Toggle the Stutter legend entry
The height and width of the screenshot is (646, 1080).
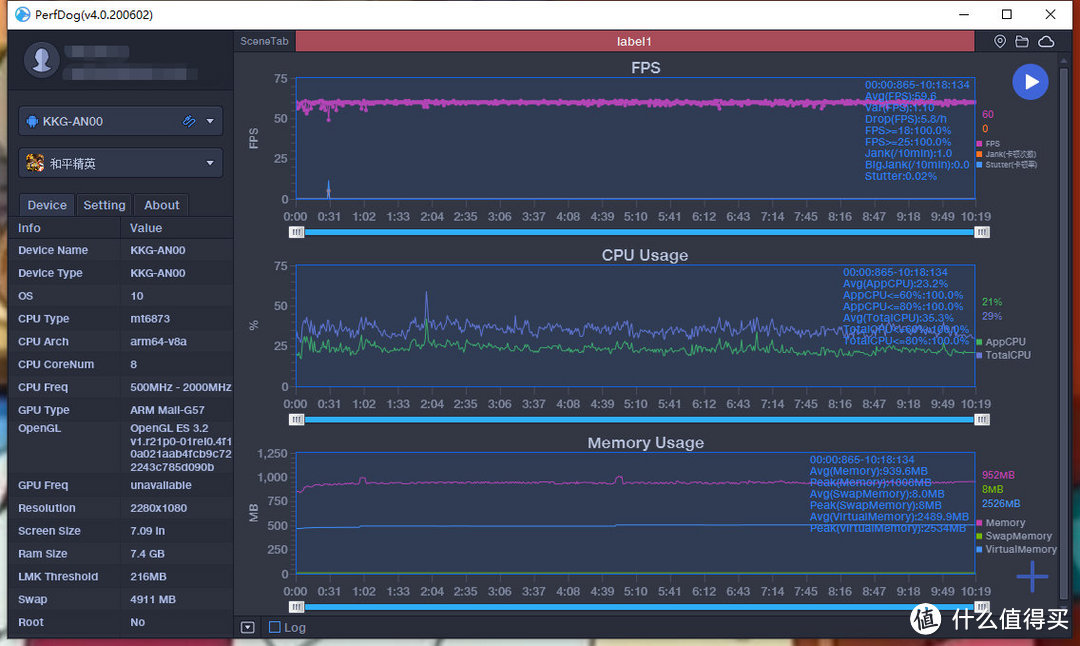pos(1006,165)
